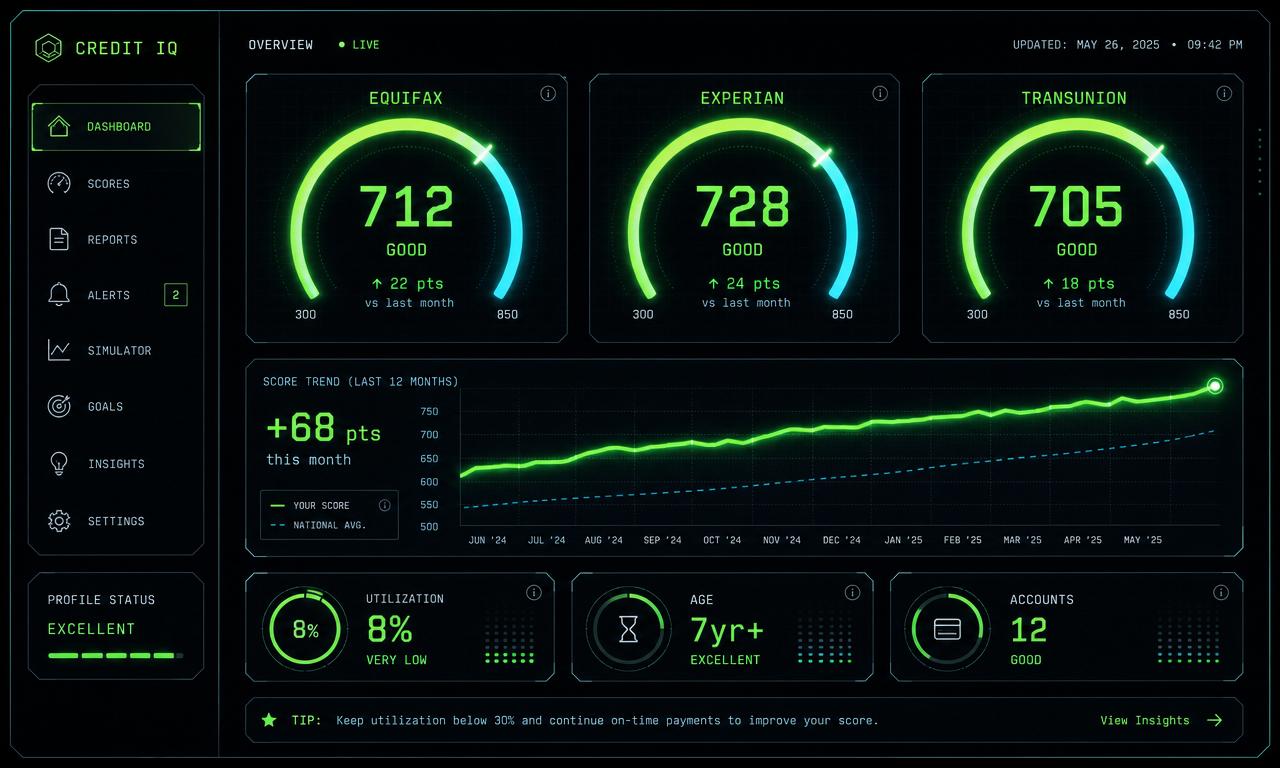Click the Credit IQ title text

[x=127, y=48]
